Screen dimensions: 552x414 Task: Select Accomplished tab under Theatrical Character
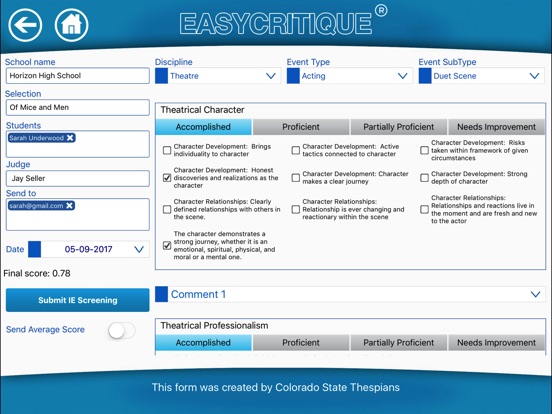point(203,127)
